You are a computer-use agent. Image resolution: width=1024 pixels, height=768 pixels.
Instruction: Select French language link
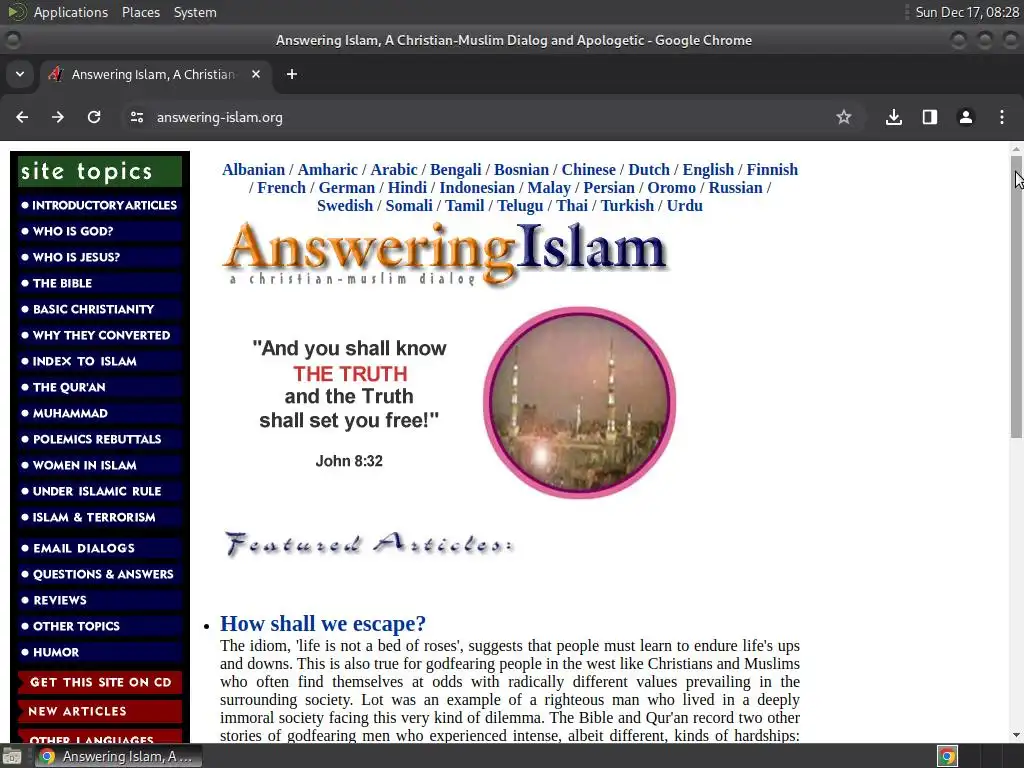tap(281, 187)
